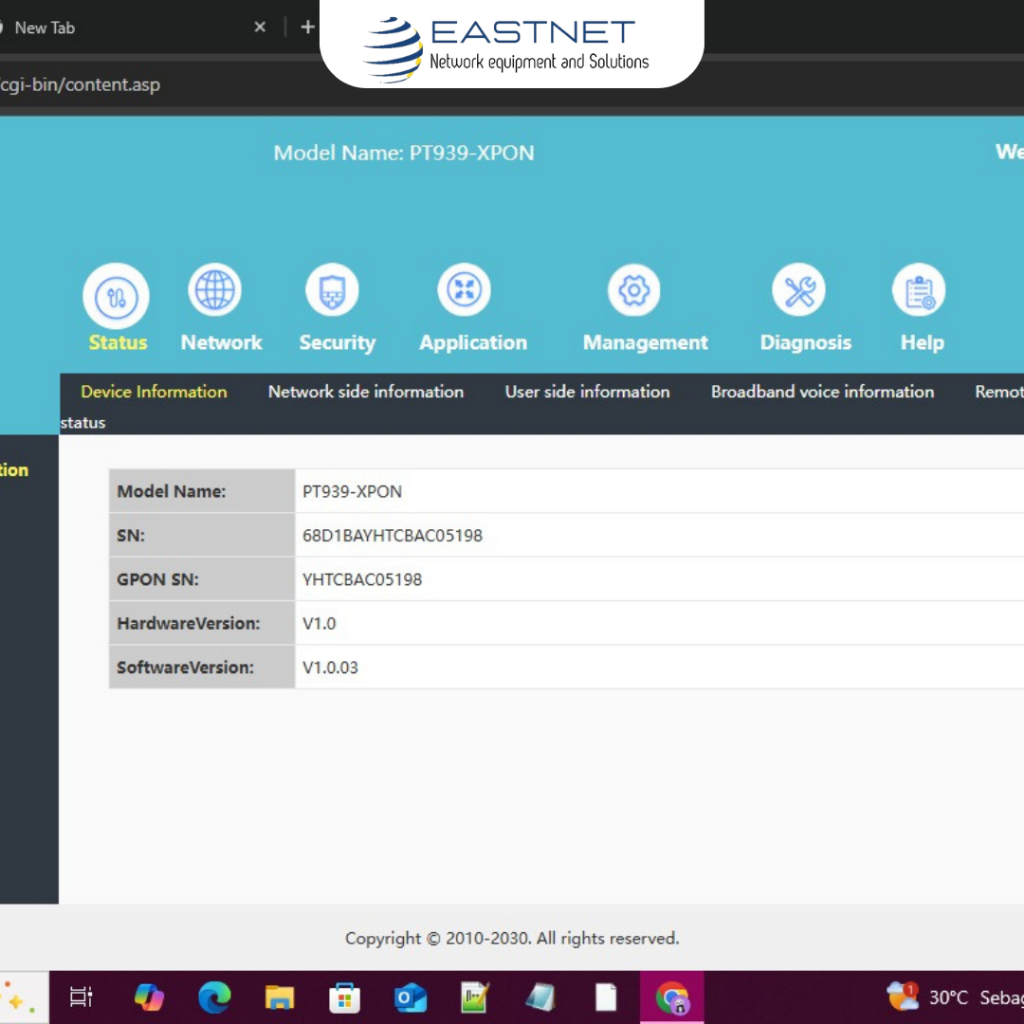Viewport: 1024px width, 1024px height.
Task: Open Broadband voice information tab
Action: (822, 392)
